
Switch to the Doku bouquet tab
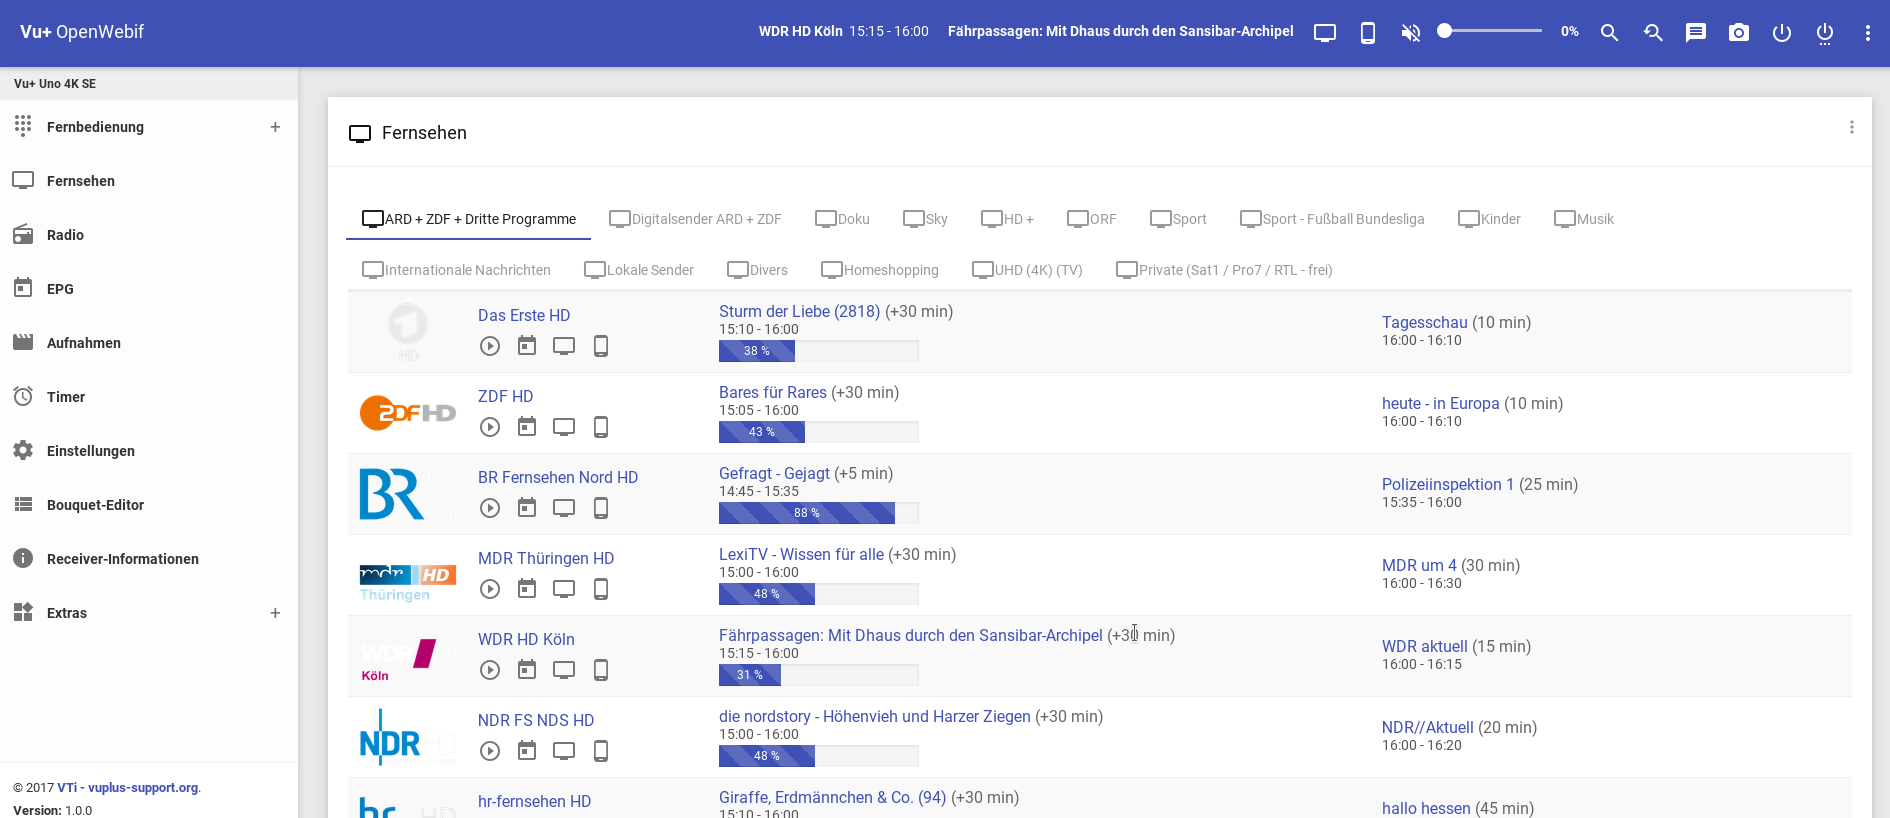coord(842,219)
